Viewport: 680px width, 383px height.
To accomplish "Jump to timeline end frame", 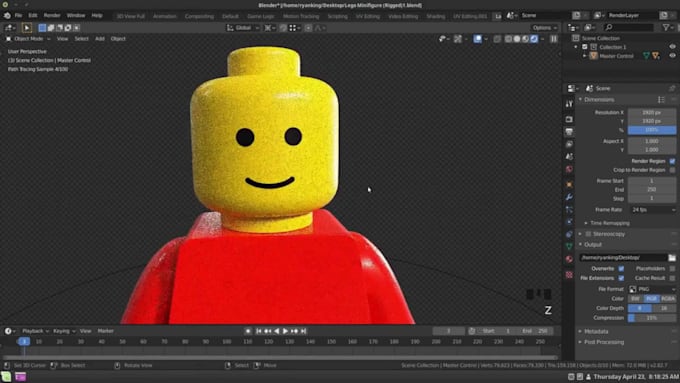I will (x=304, y=331).
